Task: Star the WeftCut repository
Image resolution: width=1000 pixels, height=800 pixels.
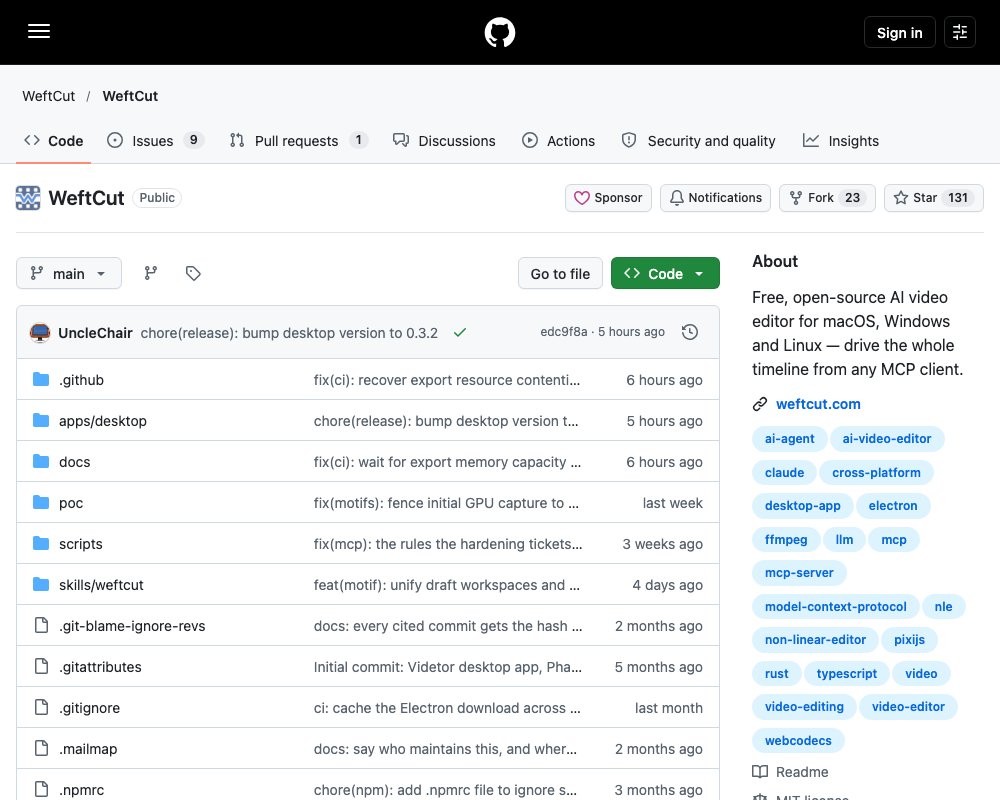Action: tap(934, 198)
